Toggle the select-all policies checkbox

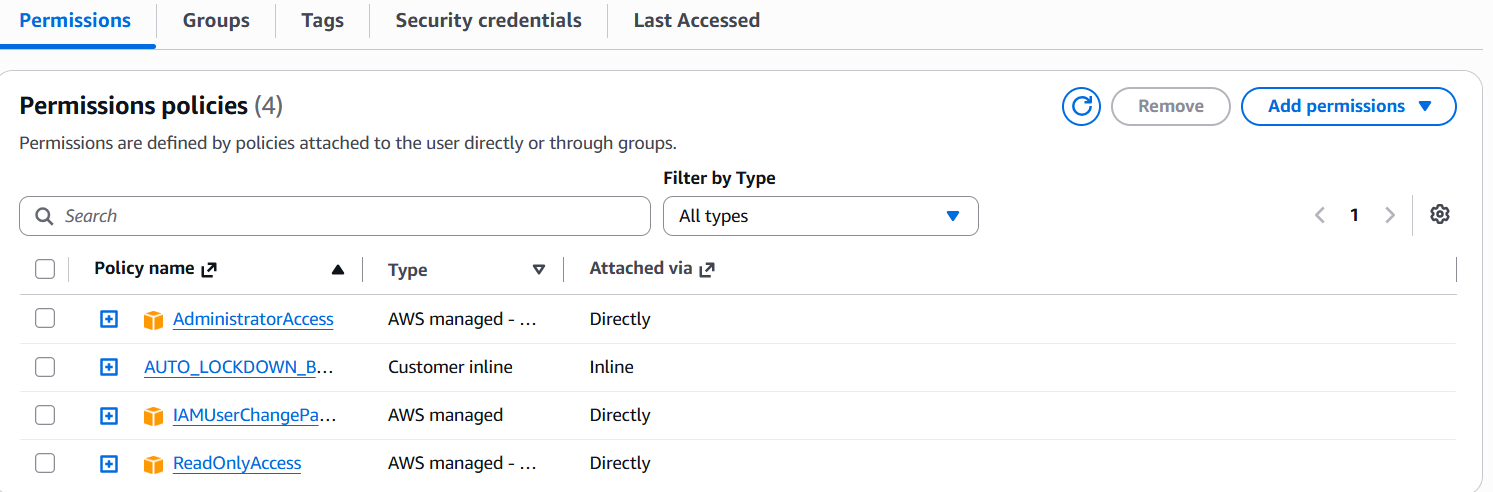45,269
